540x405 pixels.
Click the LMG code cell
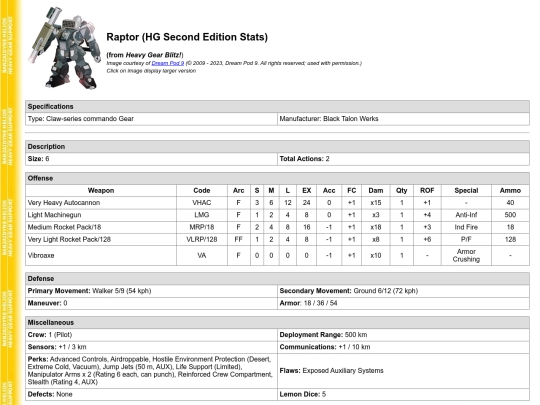point(202,215)
